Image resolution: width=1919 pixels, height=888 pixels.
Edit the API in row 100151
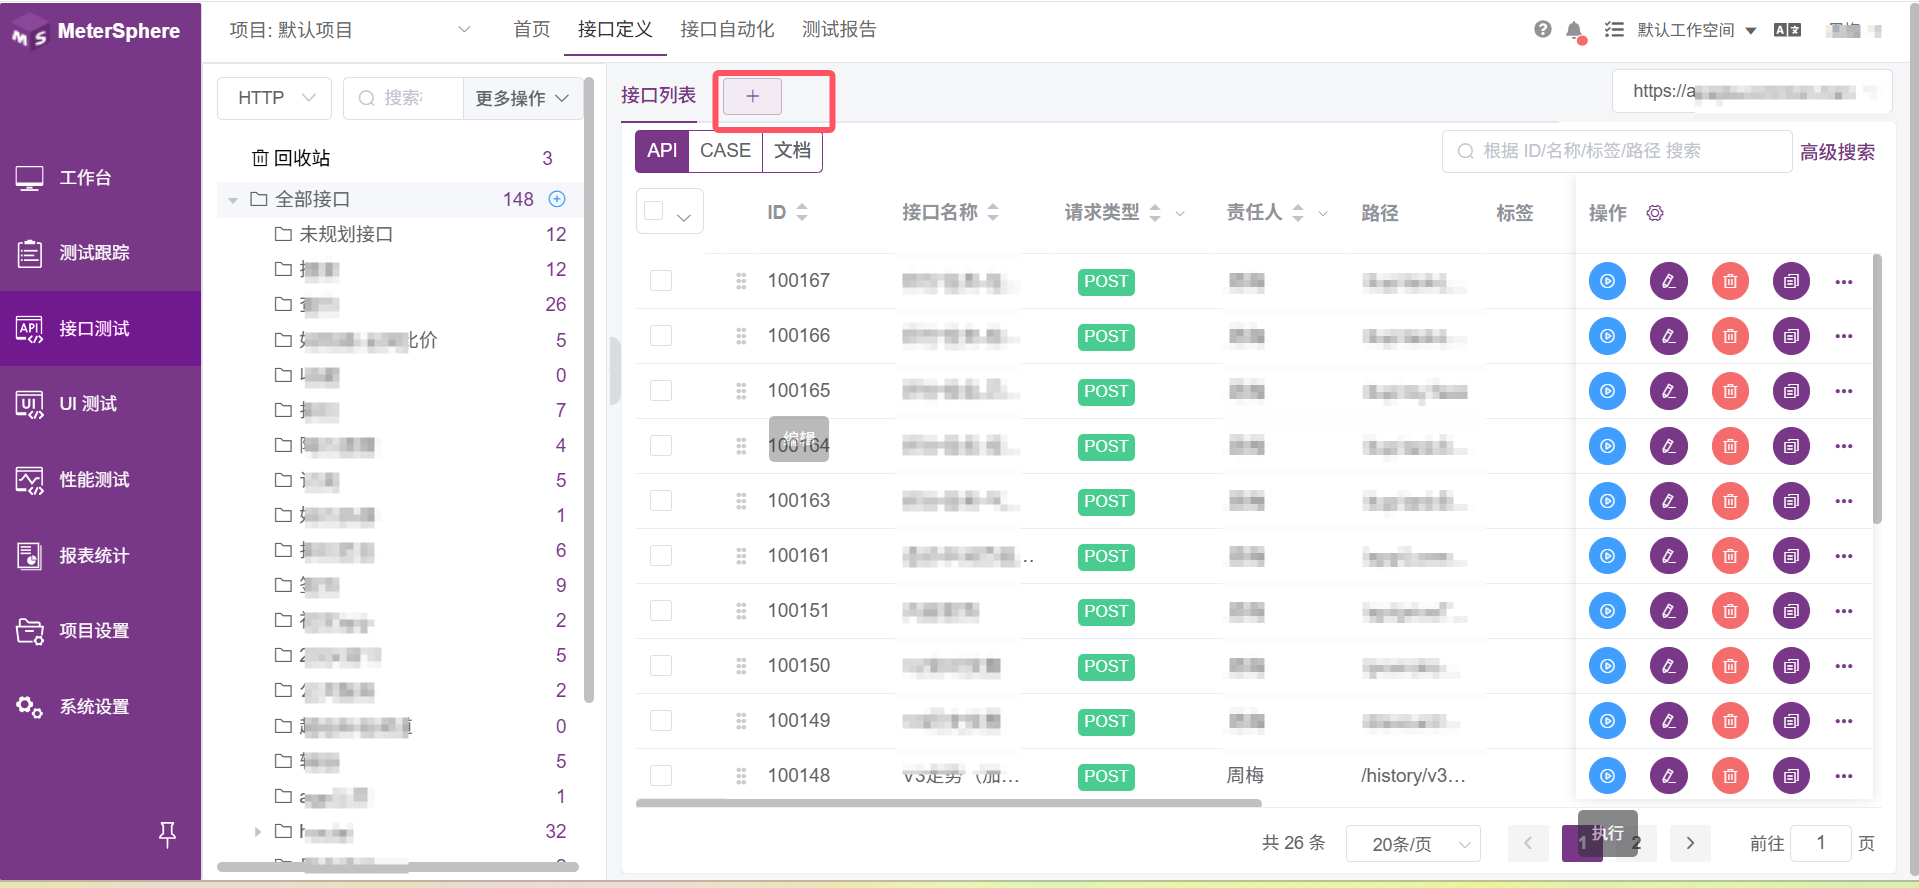1668,611
